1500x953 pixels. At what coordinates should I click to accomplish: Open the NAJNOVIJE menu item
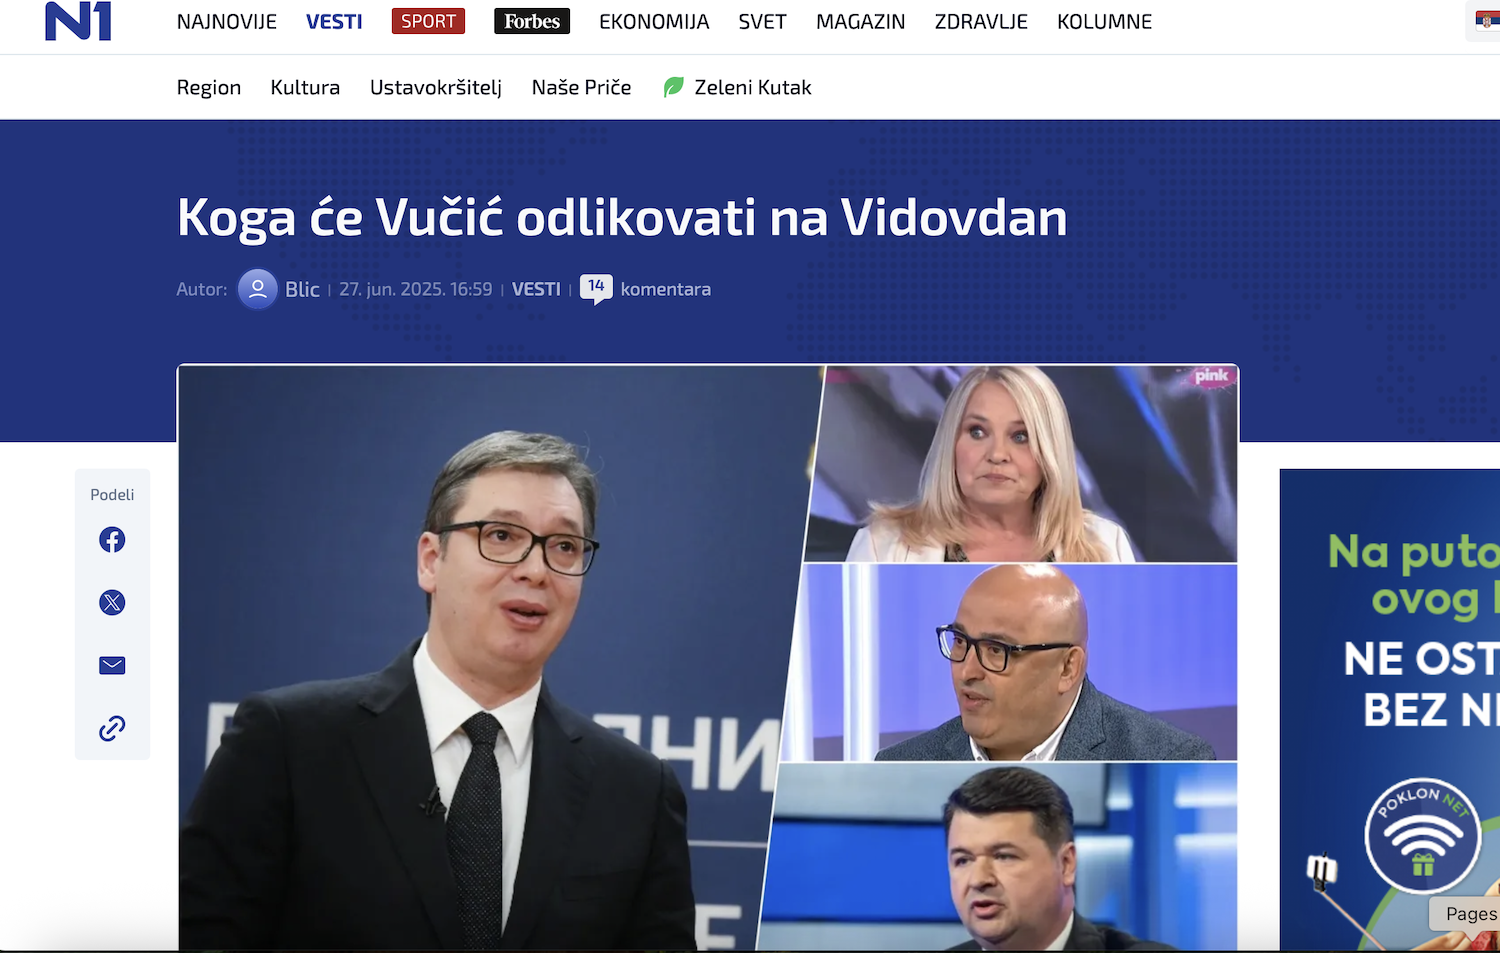[x=227, y=21]
